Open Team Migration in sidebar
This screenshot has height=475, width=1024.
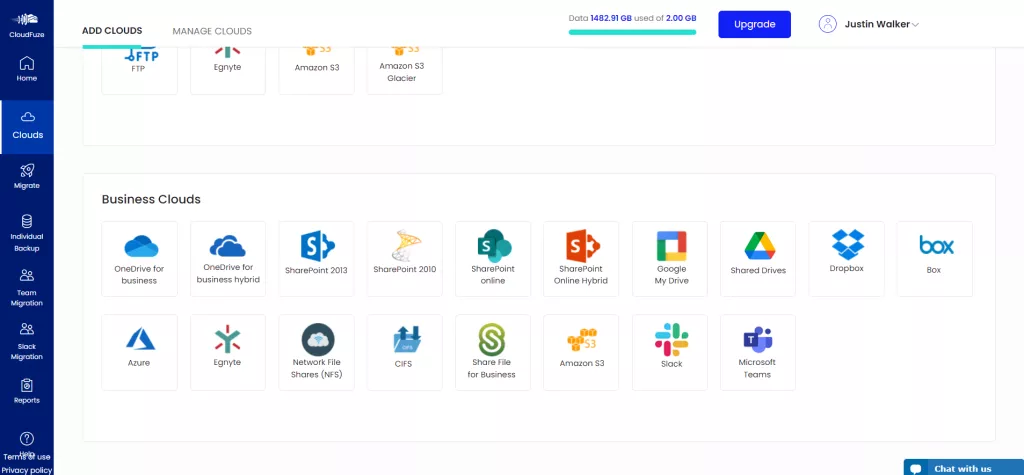tap(27, 287)
